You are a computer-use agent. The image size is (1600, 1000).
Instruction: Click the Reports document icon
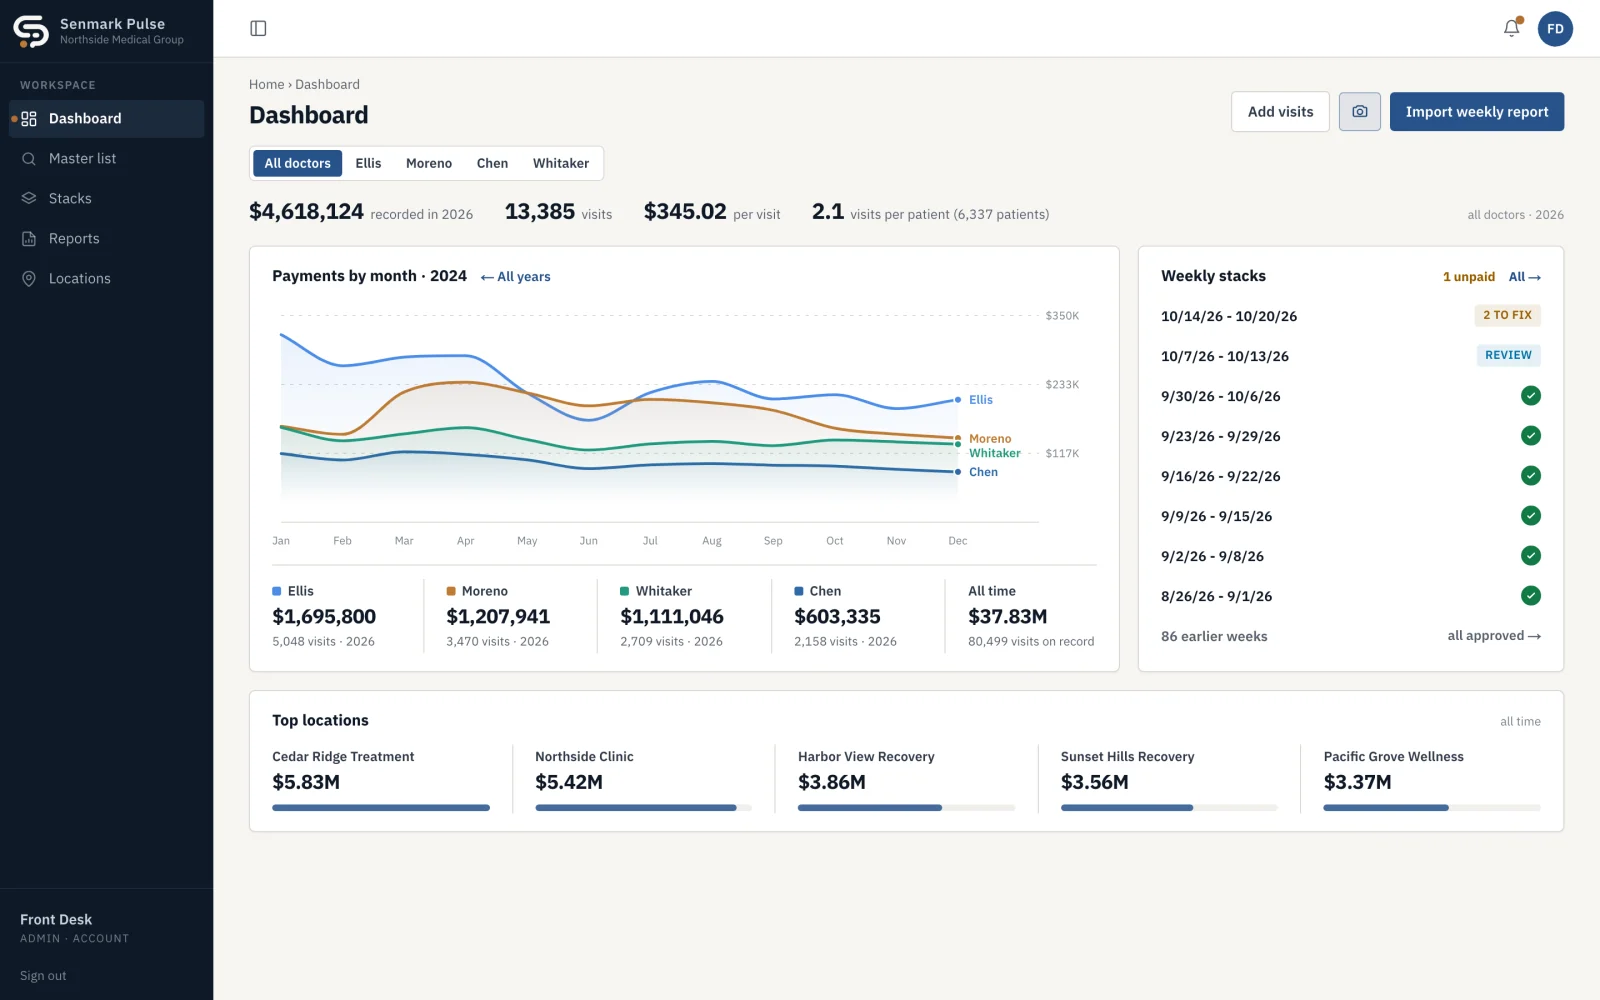click(x=29, y=239)
